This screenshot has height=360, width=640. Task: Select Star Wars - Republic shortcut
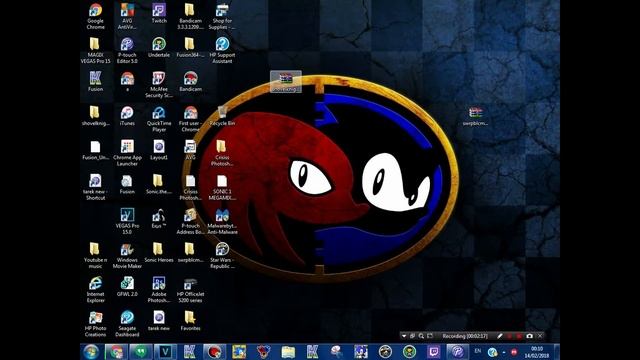222,256
